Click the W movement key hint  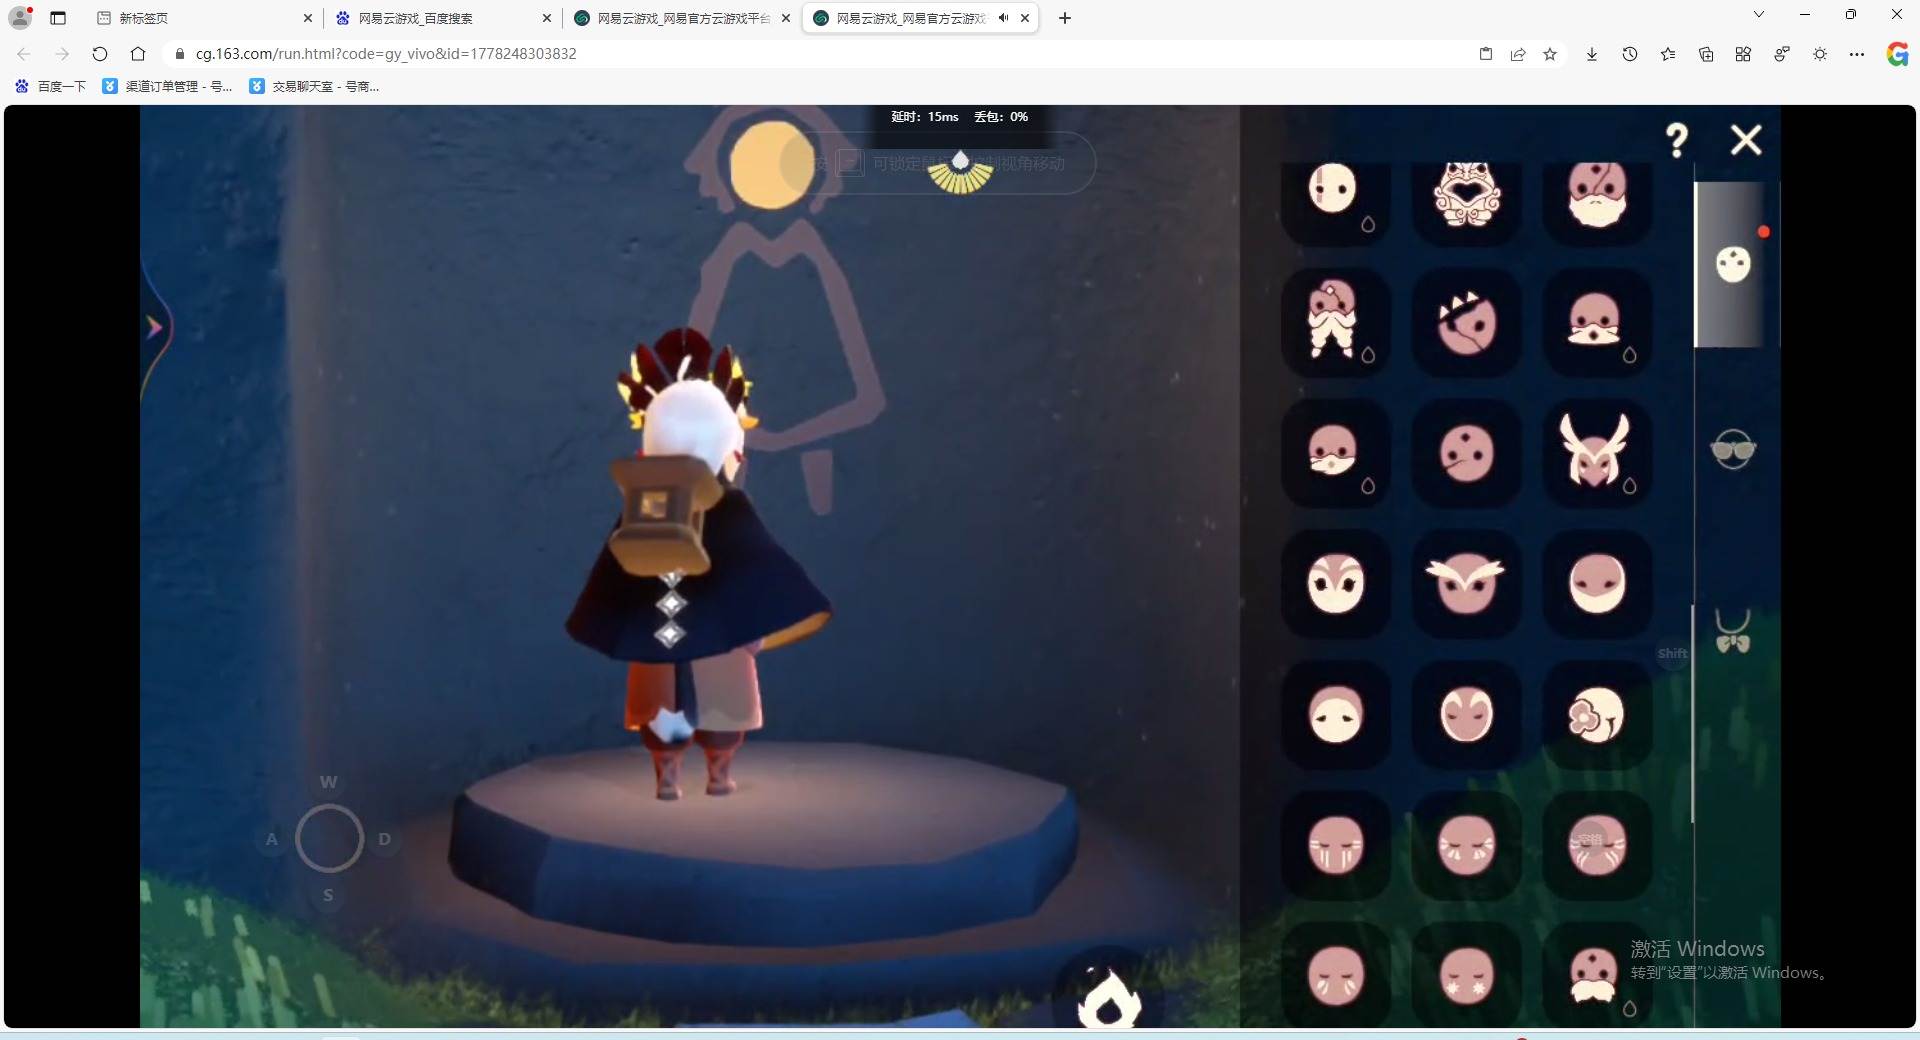328,782
